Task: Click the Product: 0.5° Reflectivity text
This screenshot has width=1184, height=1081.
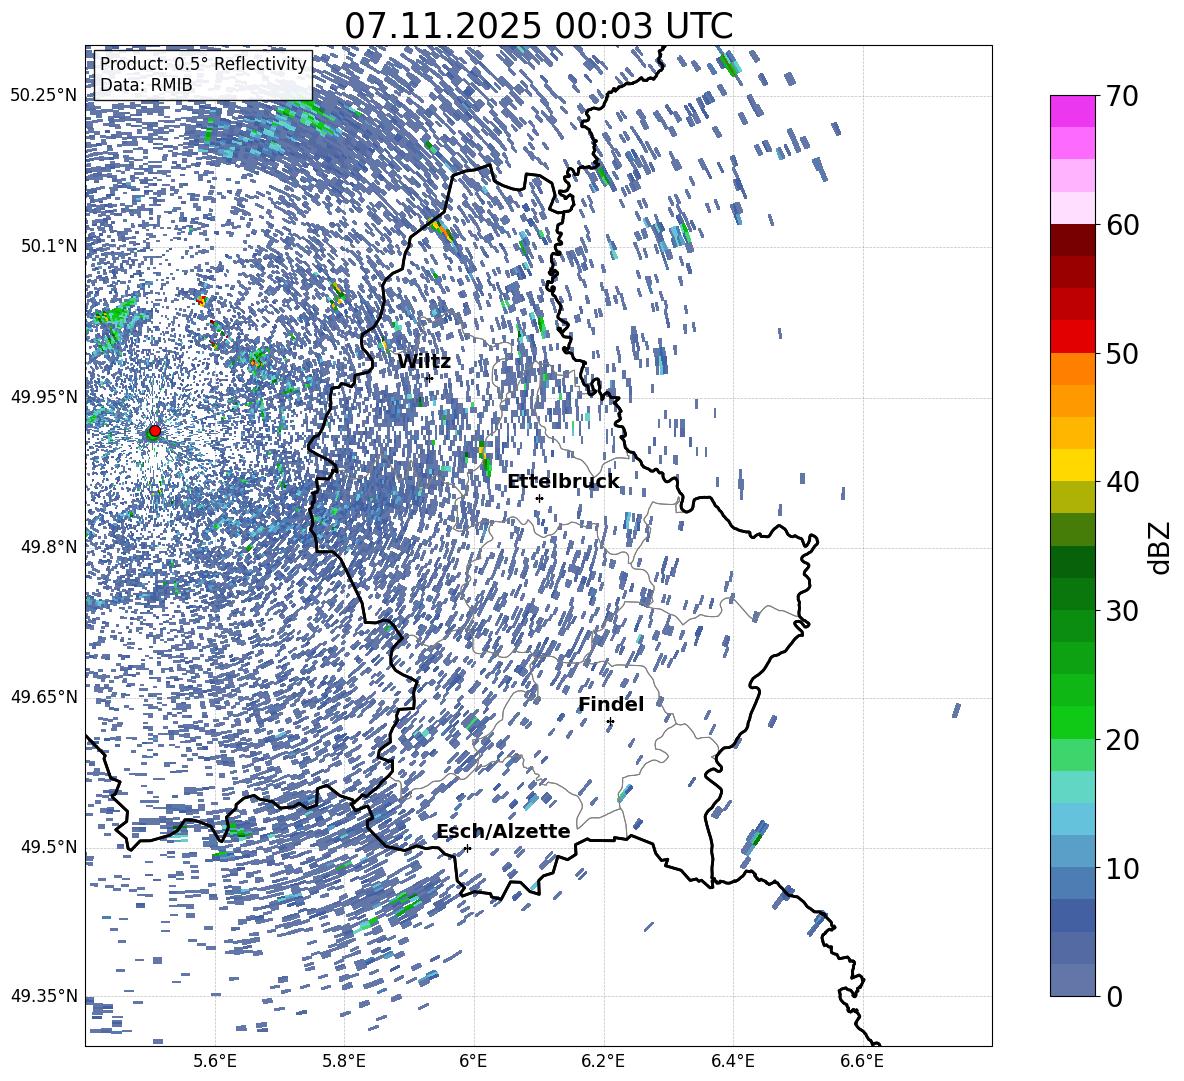Action: (x=203, y=63)
